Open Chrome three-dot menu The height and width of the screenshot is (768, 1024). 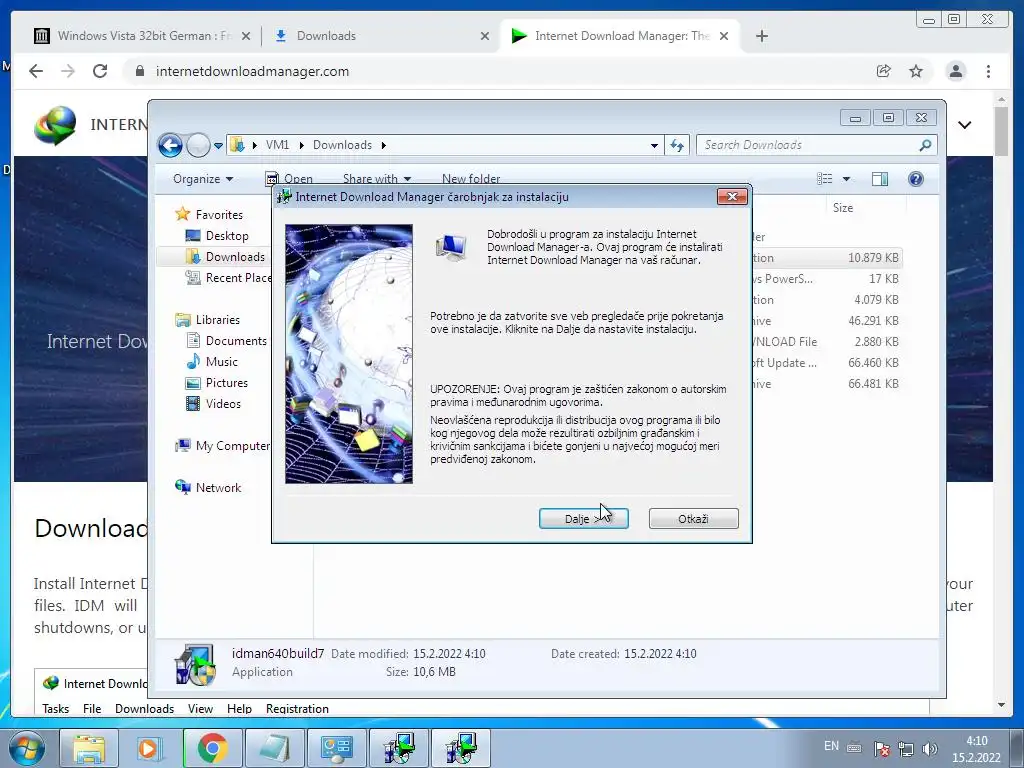[x=988, y=71]
